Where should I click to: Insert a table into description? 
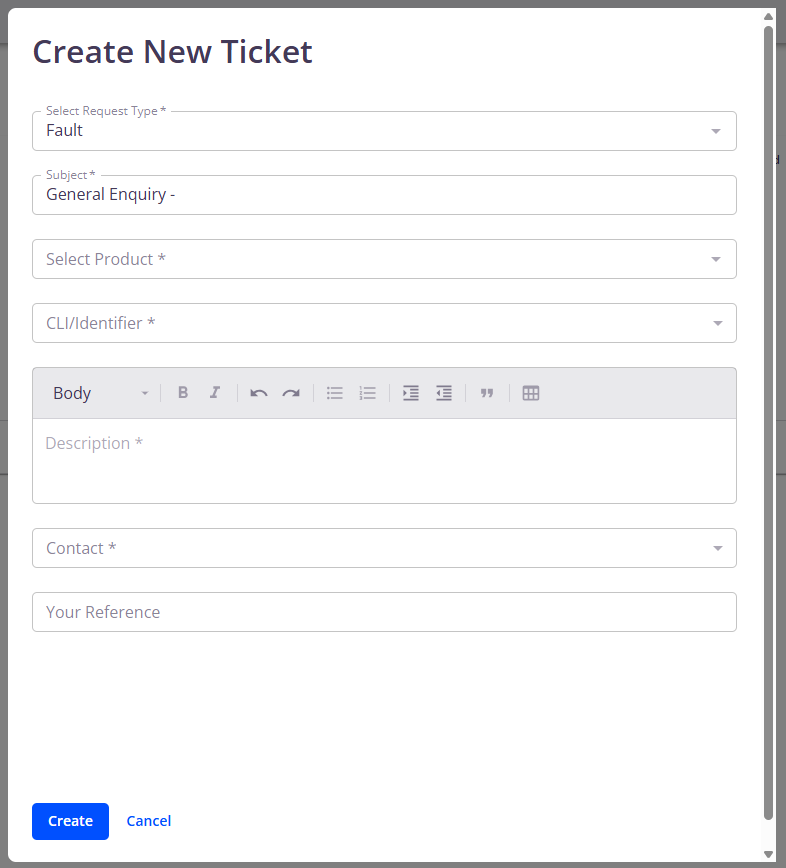tap(531, 393)
